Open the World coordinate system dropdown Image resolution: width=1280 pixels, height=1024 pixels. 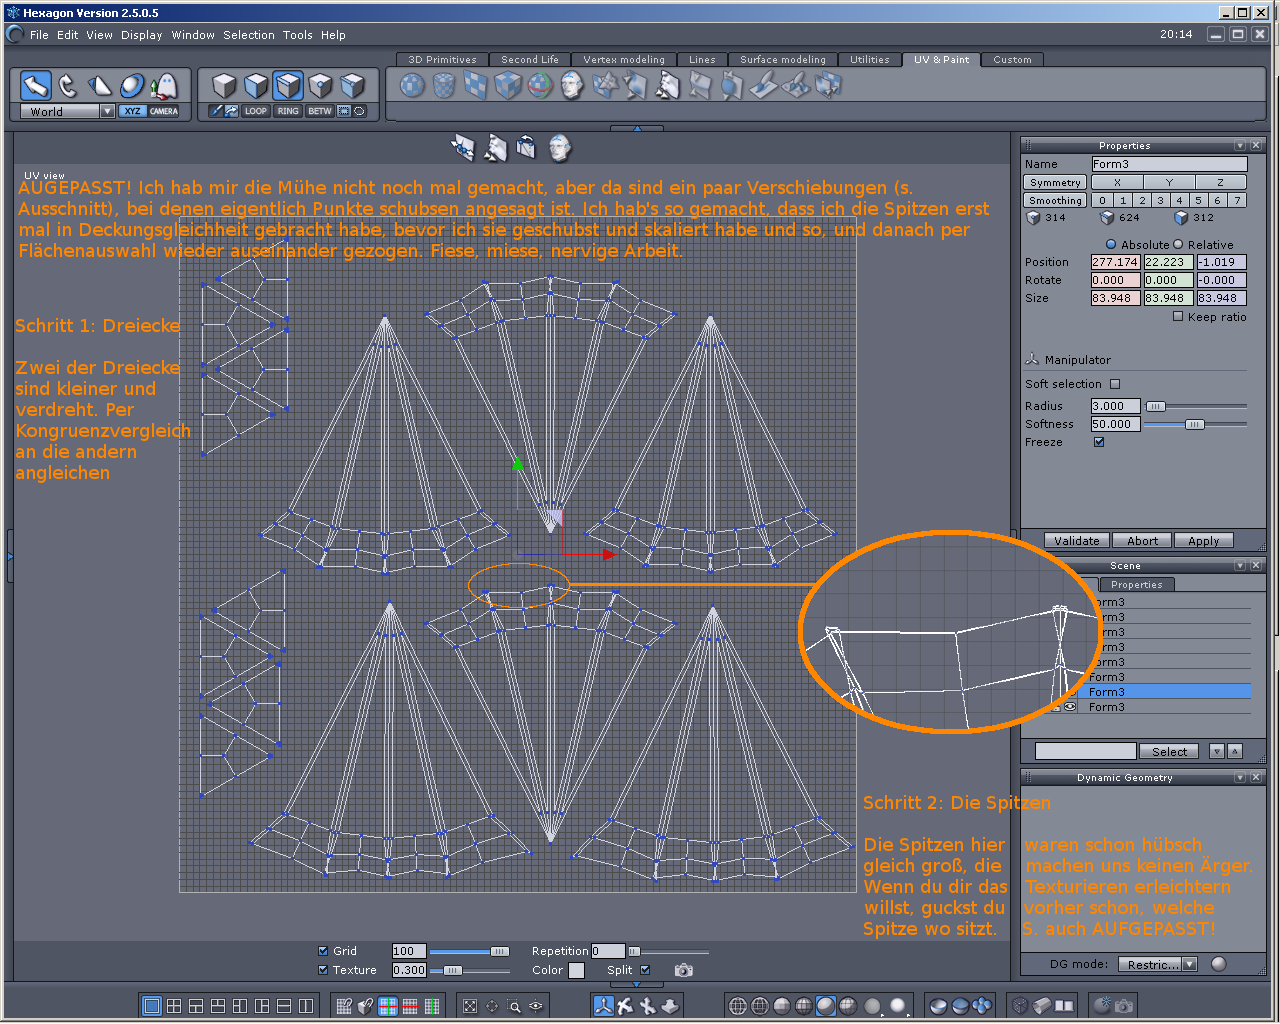[107, 112]
